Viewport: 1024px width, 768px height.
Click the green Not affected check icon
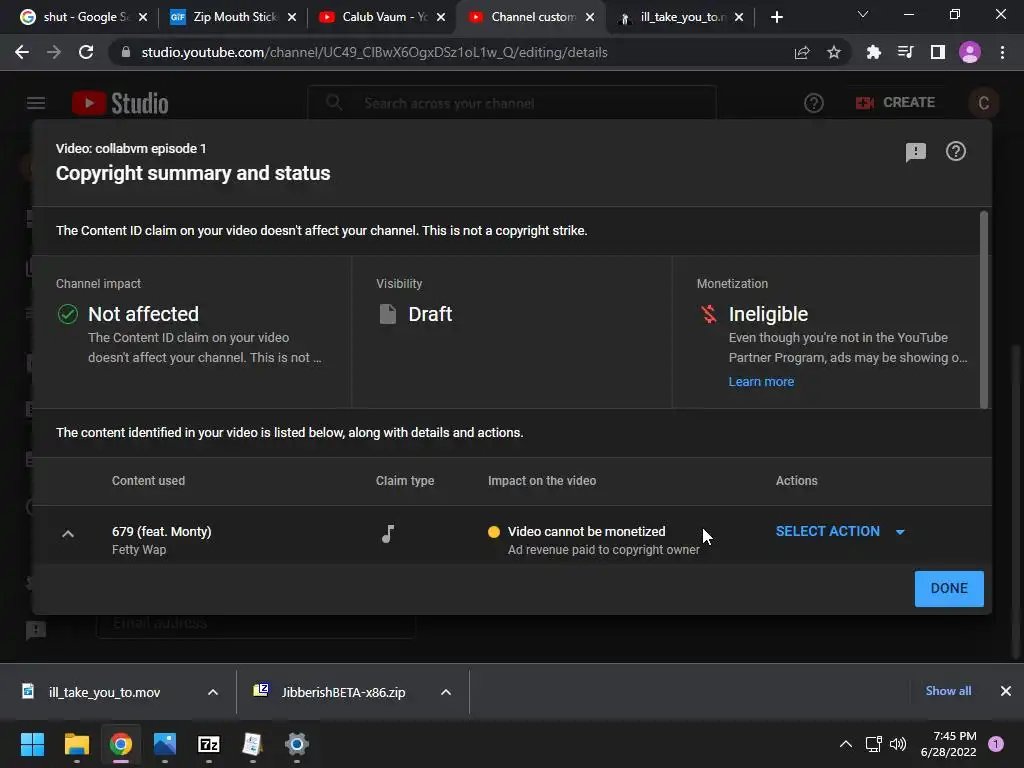(x=67, y=314)
